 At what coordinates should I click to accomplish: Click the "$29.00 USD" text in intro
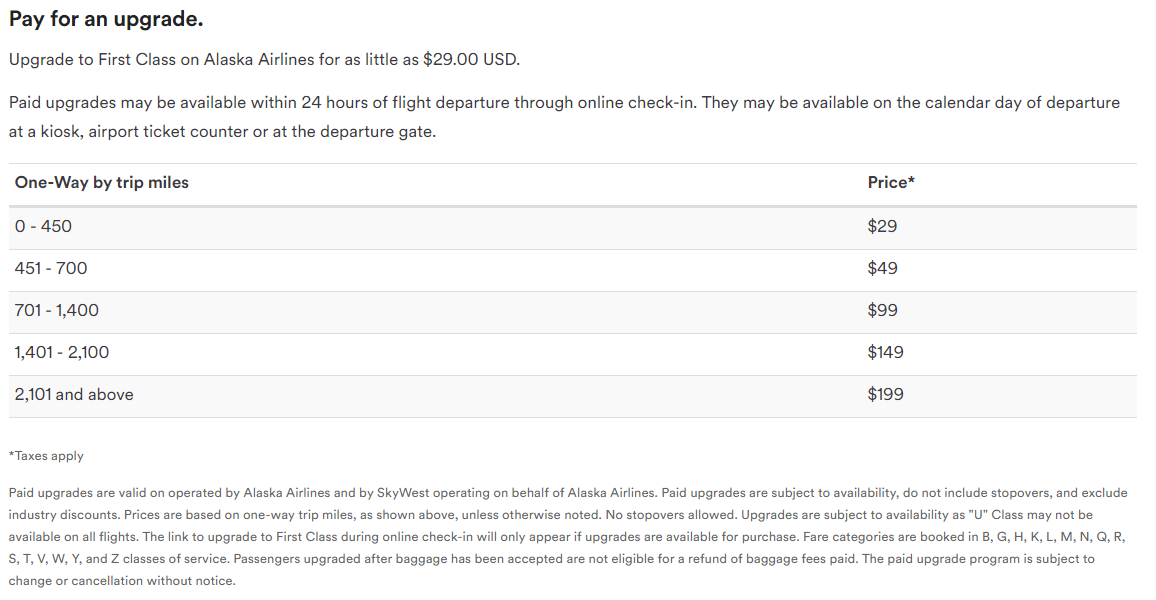(472, 60)
